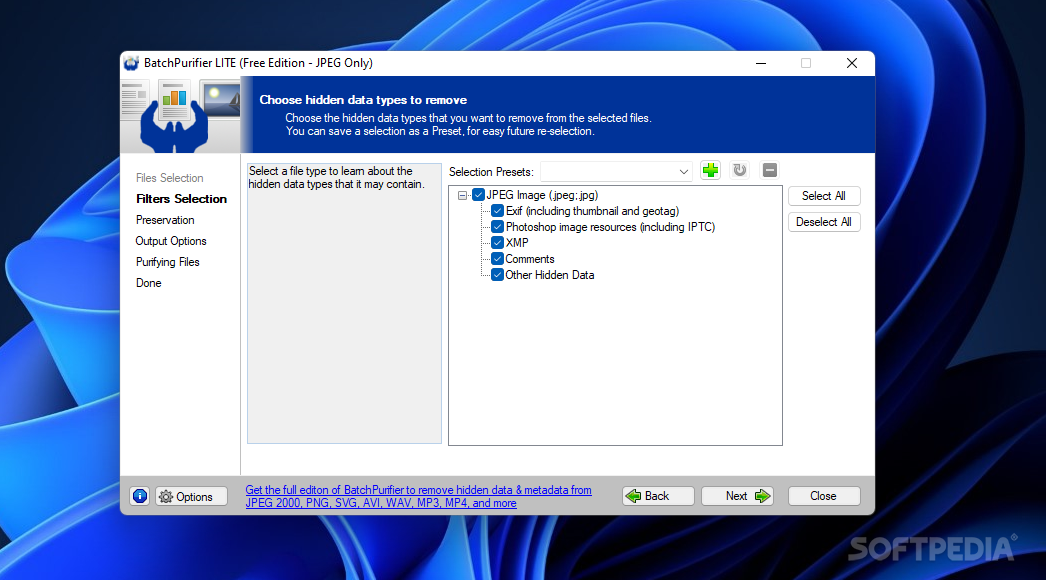Image resolution: width=1046 pixels, height=580 pixels.
Task: Click the remove preset minus icon
Action: (x=769, y=170)
